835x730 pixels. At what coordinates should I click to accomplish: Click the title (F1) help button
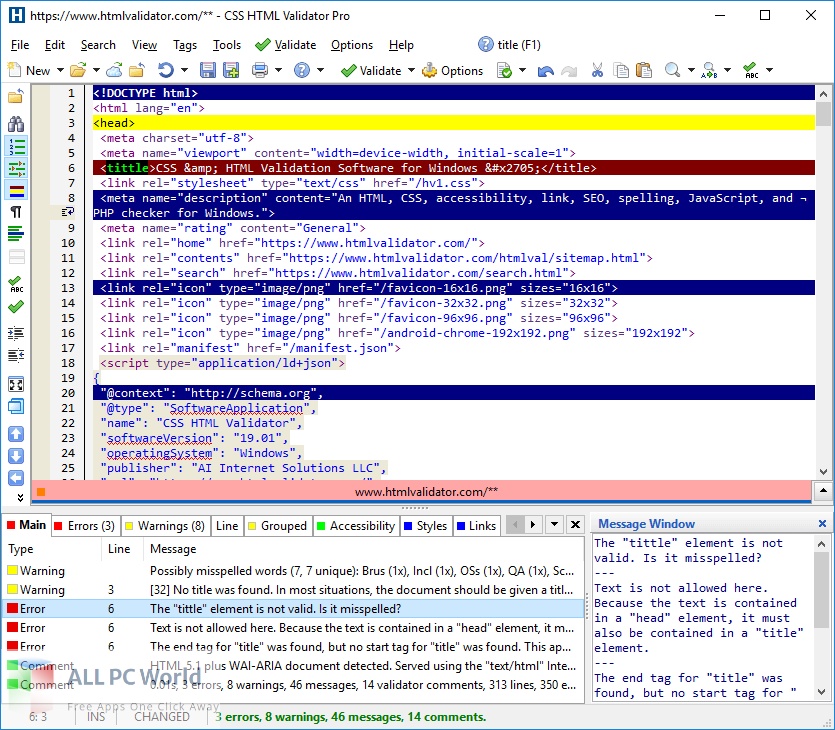[512, 44]
